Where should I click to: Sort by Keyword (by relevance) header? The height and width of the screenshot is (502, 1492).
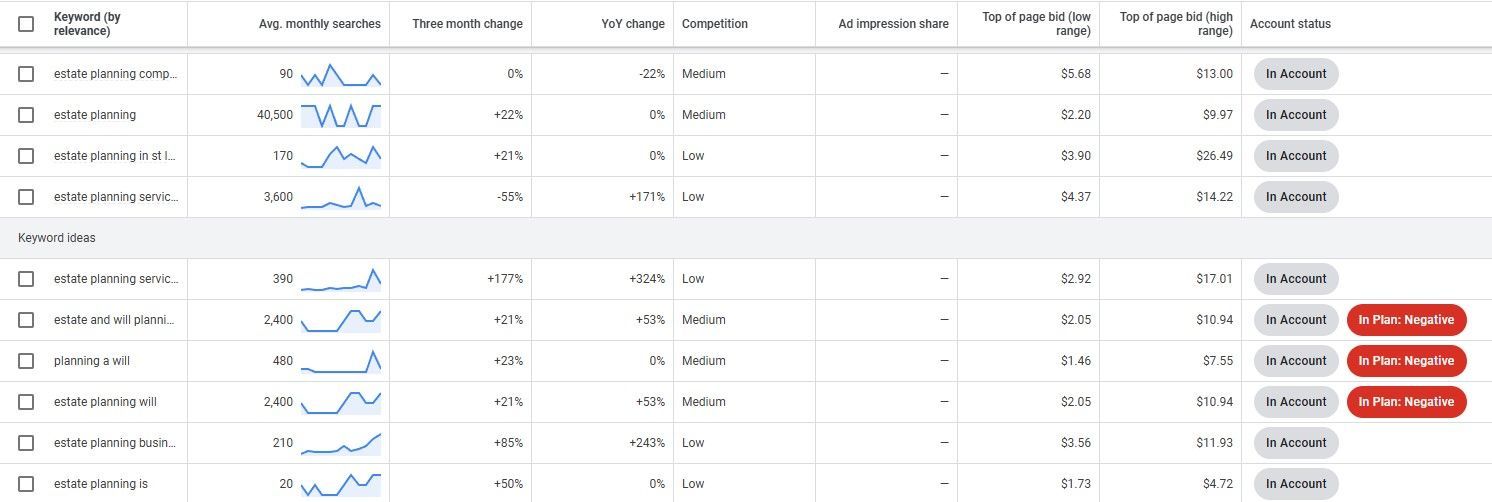(89, 24)
